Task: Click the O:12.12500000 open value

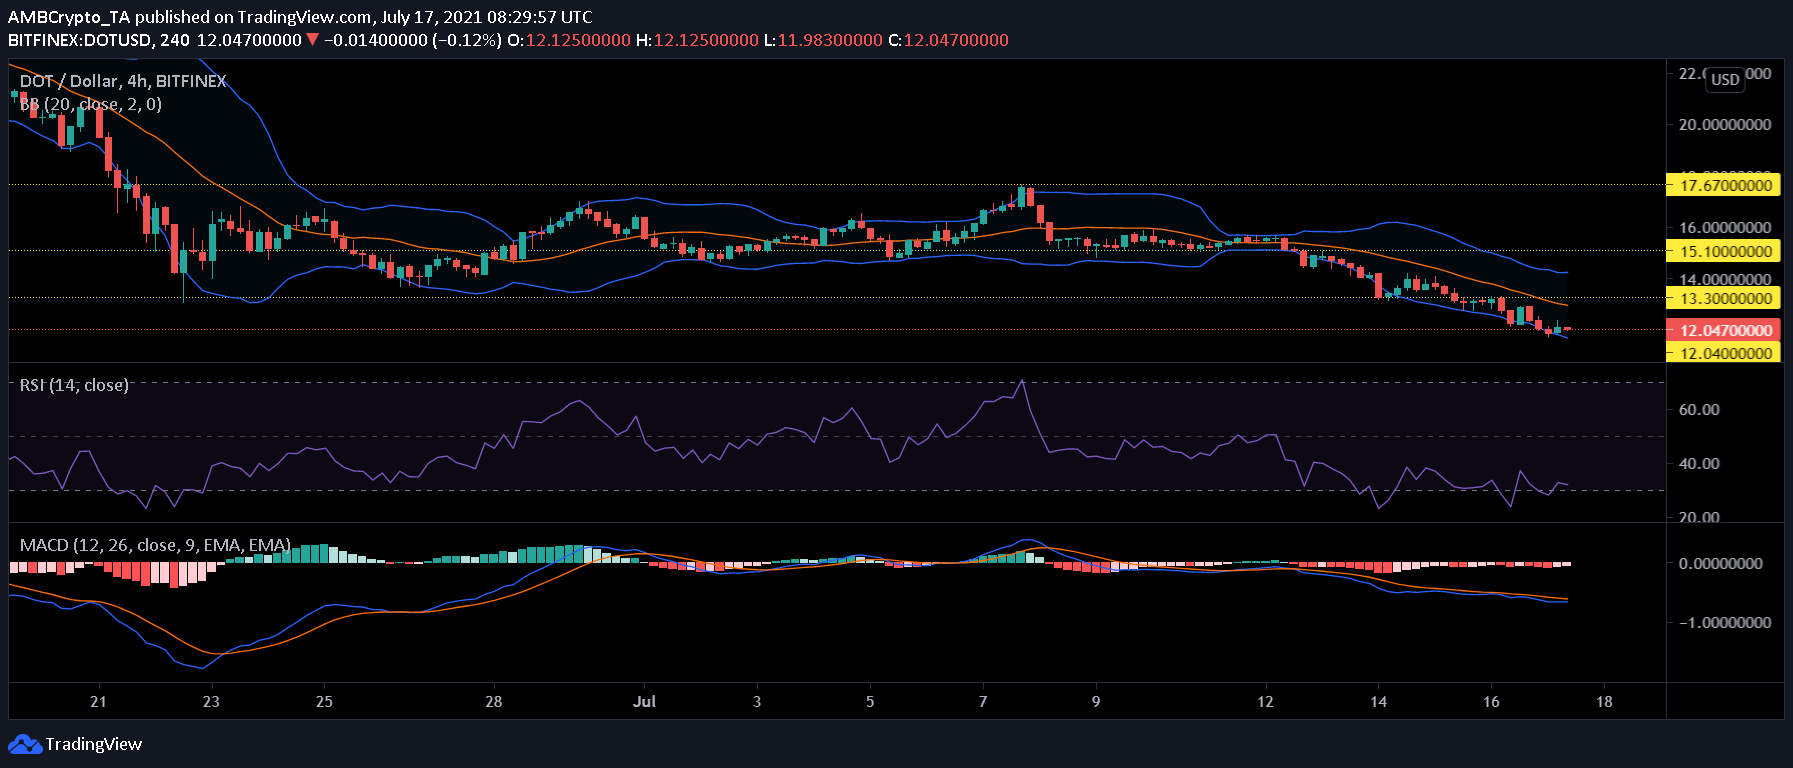Action: point(569,40)
